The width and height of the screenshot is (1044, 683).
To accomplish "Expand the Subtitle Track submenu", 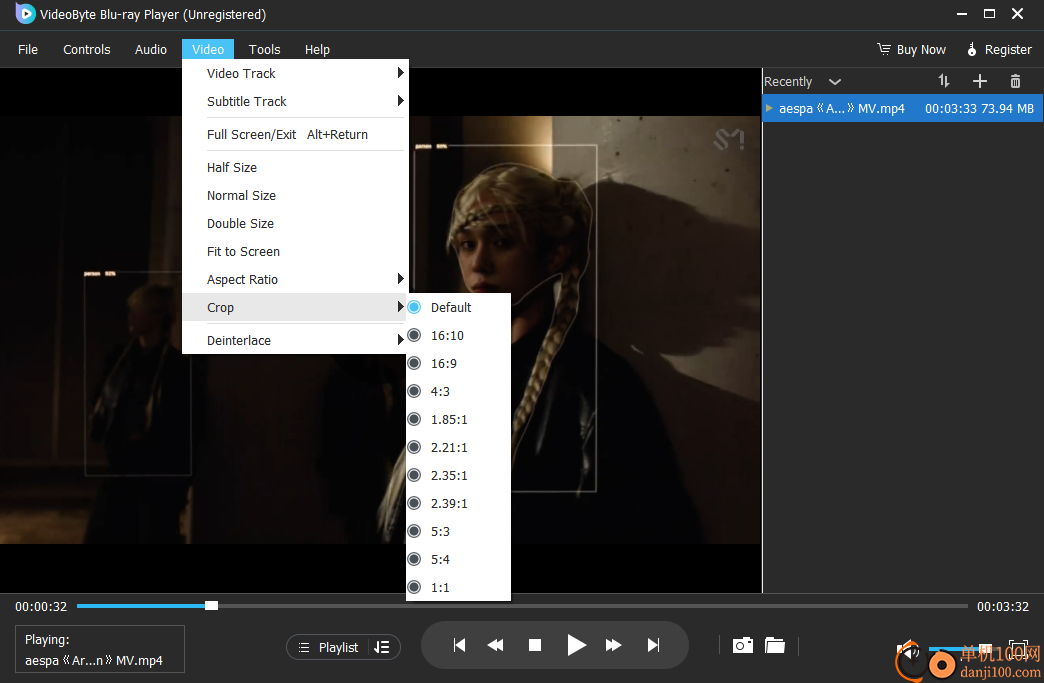I will pyautogui.click(x=295, y=101).
